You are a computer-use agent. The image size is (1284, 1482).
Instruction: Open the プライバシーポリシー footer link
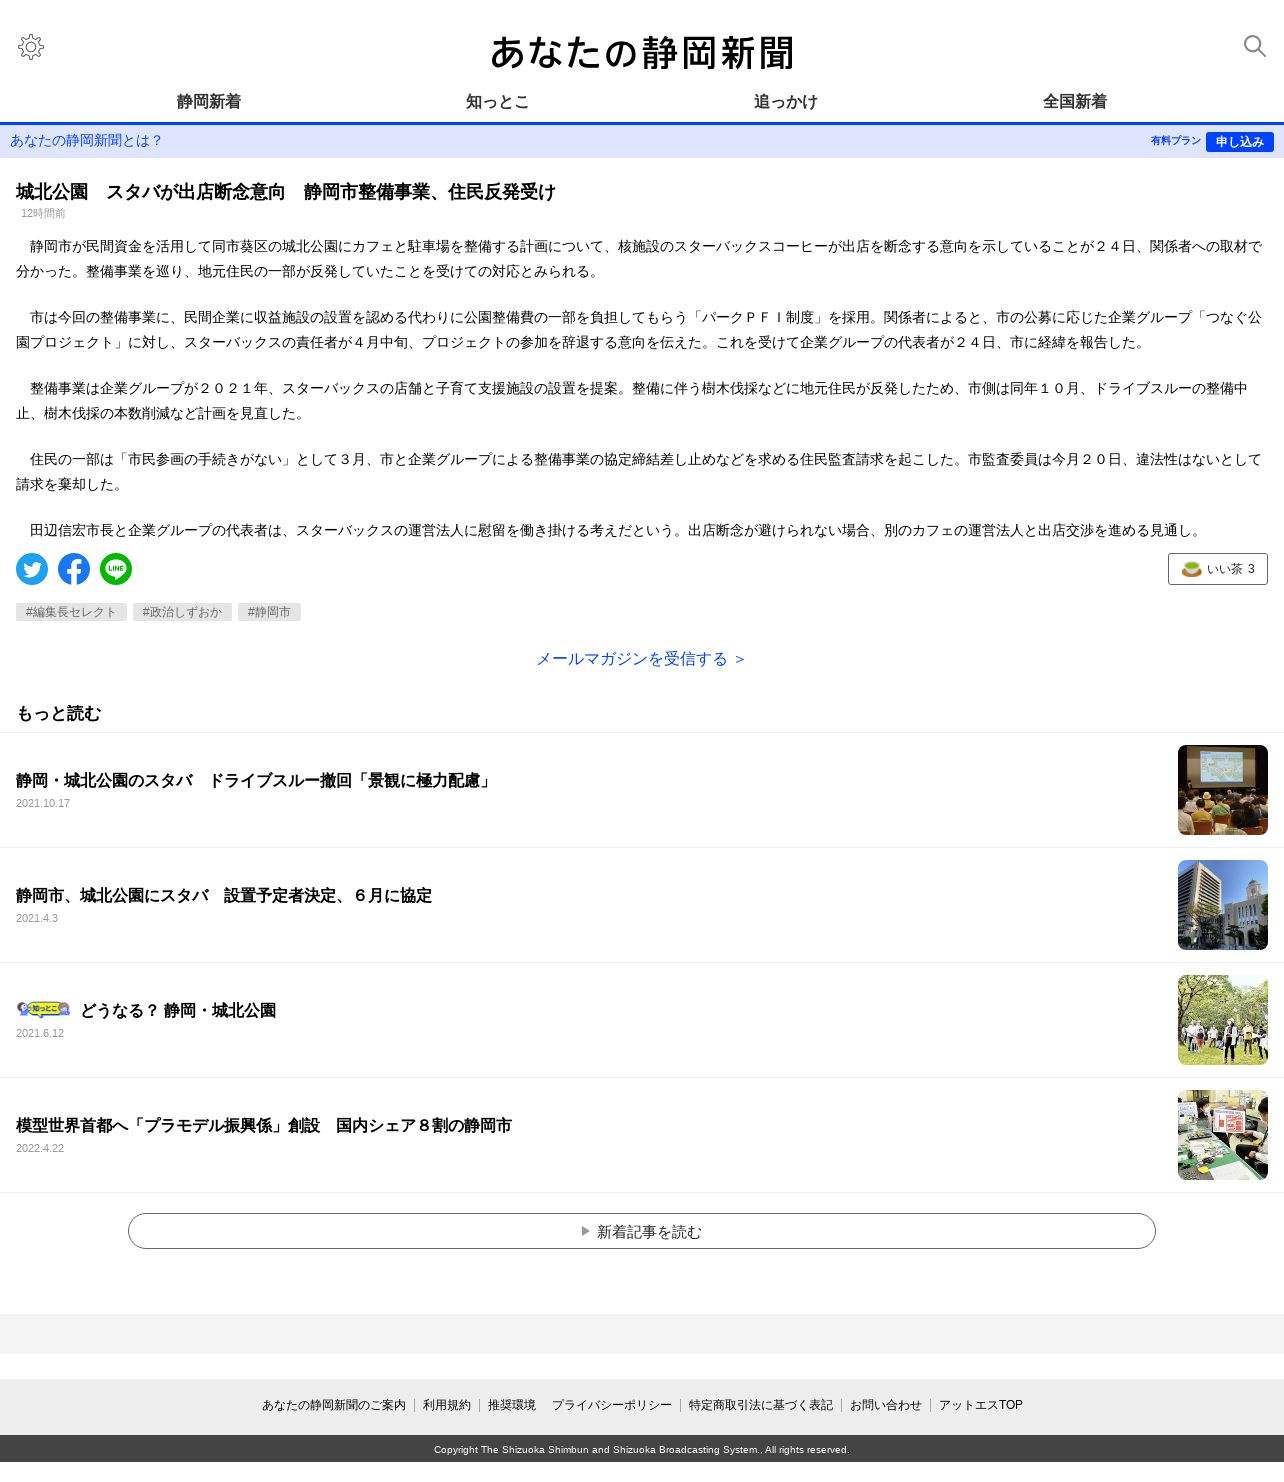tap(612, 1405)
